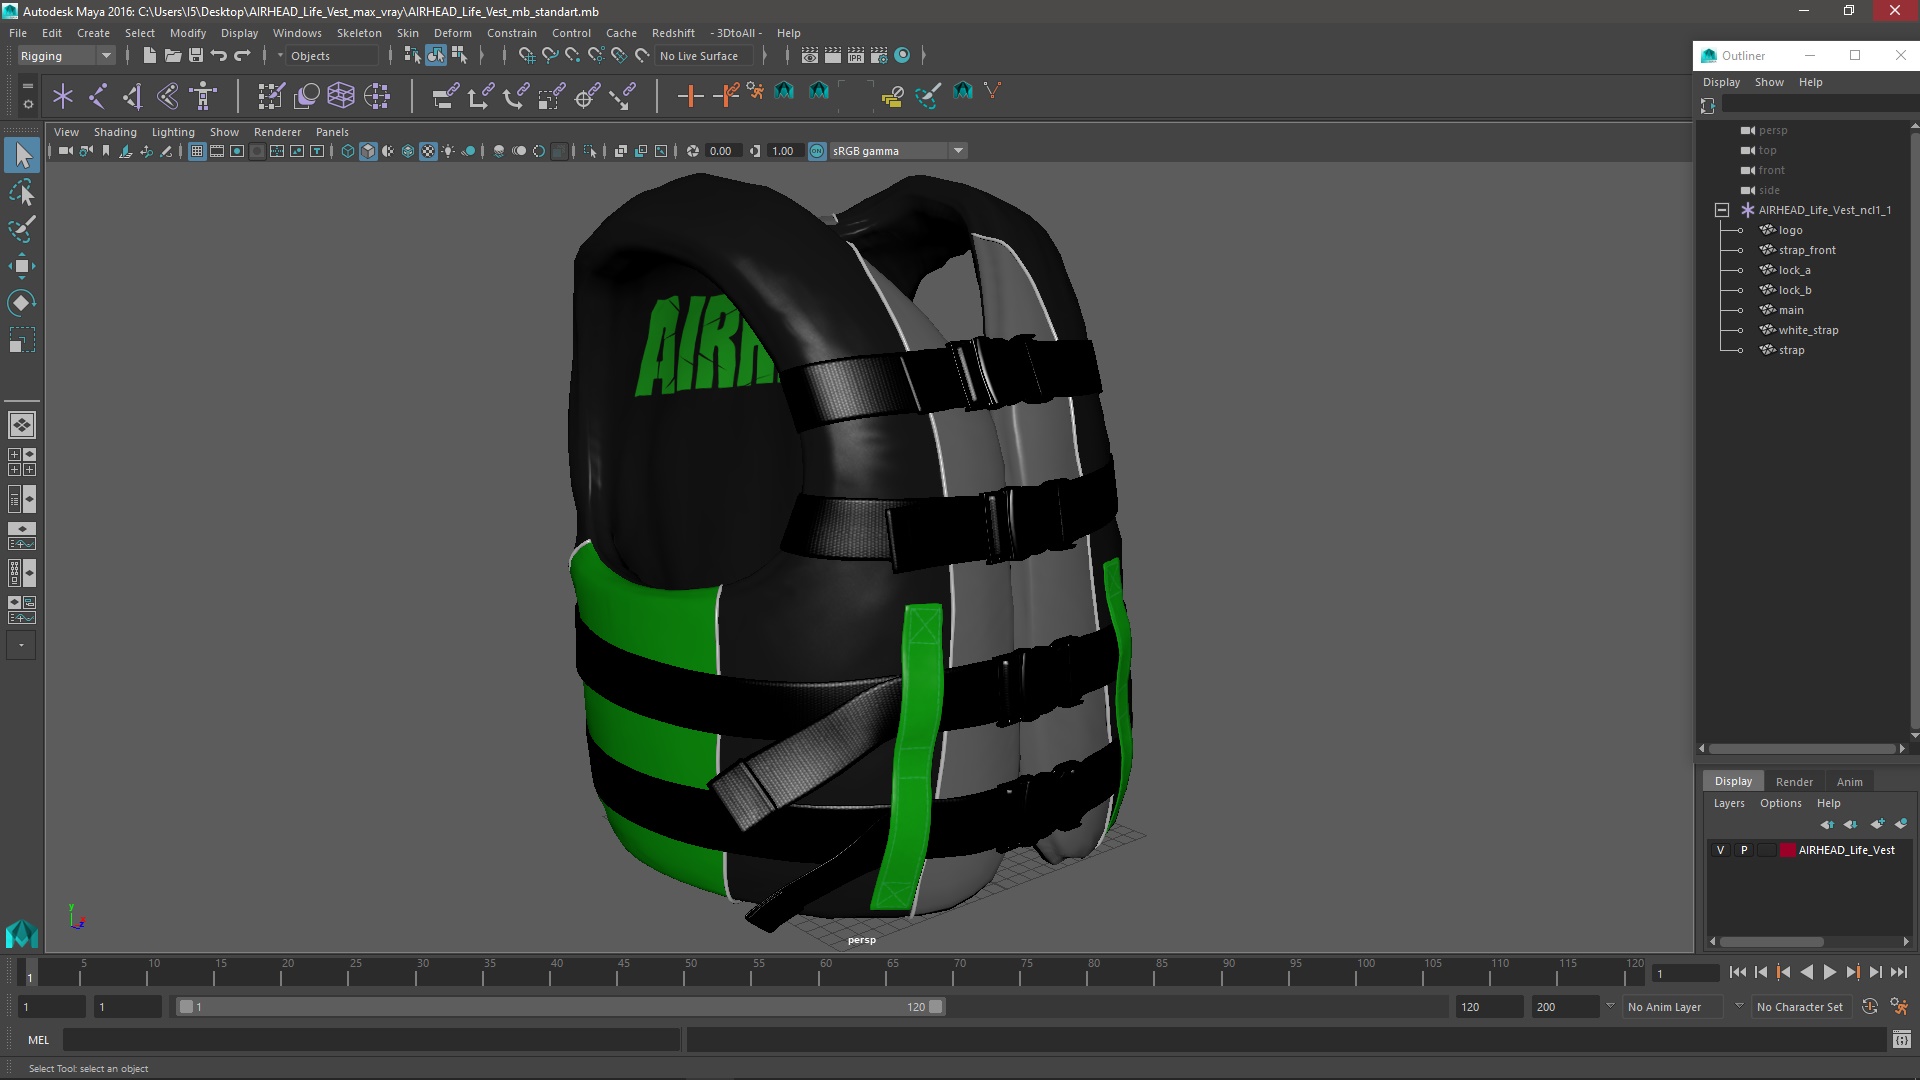Toggle playback P of AIRHEAD_Life_Vest layer
Viewport: 1920px width, 1080px height.
[x=1744, y=850]
